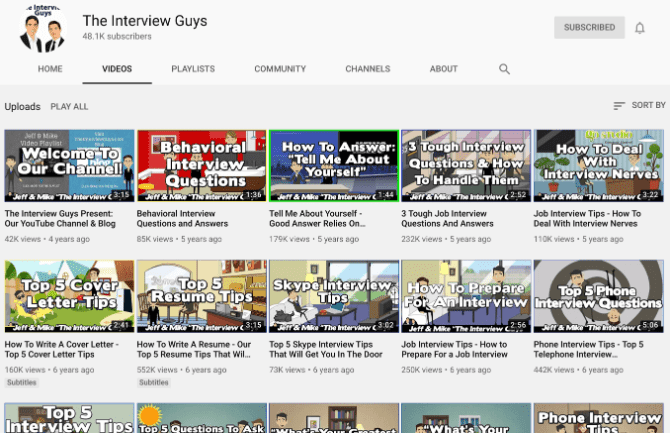670x433 pixels.
Task: Open the PLAYLISTS tab
Action: pos(193,69)
